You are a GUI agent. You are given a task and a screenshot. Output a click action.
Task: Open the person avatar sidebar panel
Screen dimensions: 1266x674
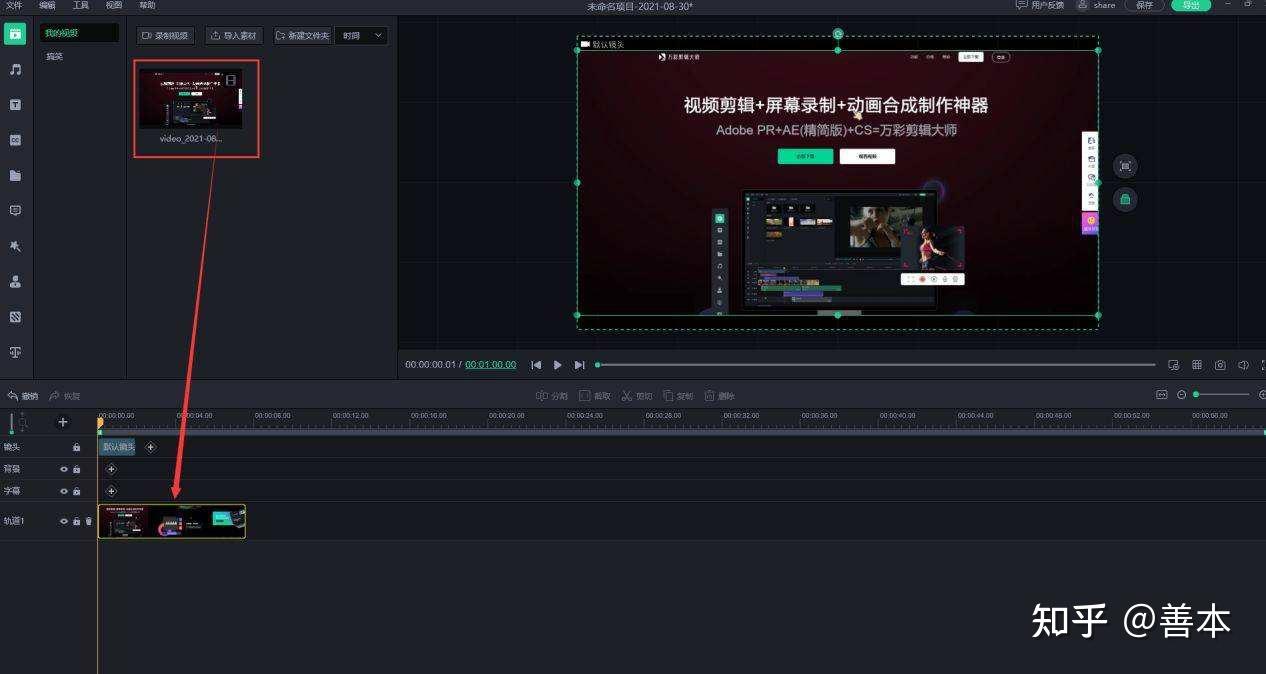click(x=15, y=282)
